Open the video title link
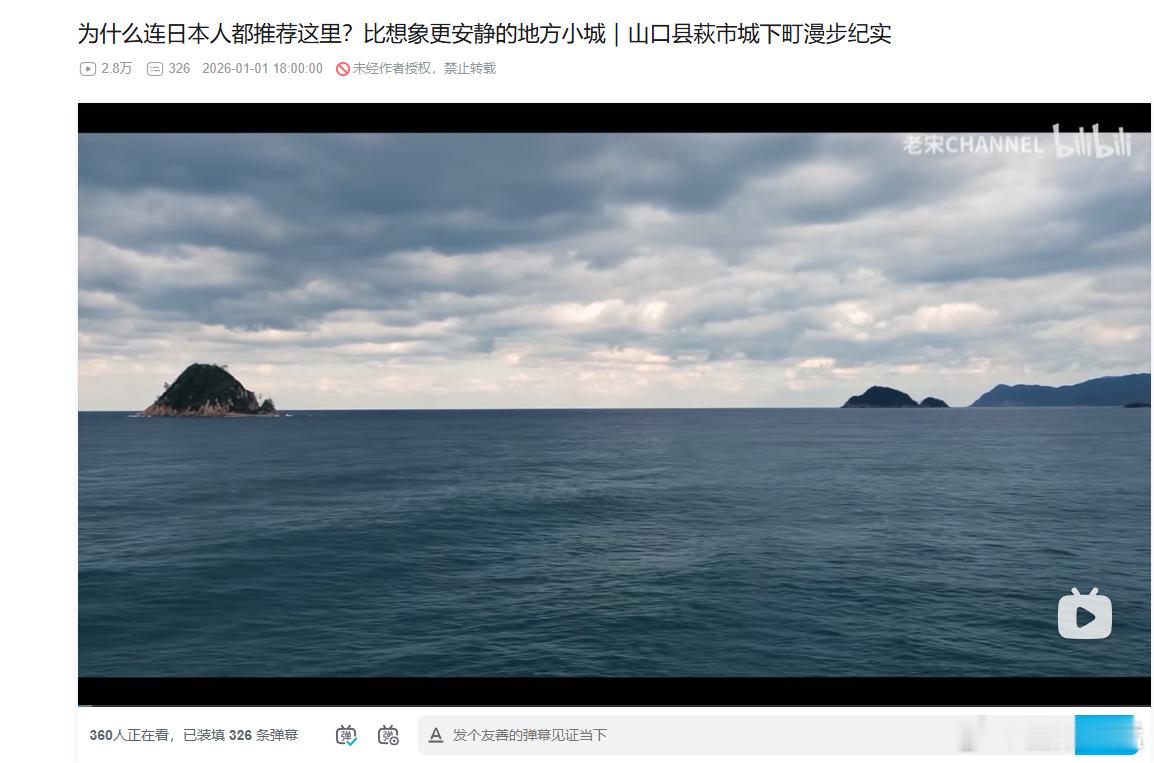 coord(486,33)
